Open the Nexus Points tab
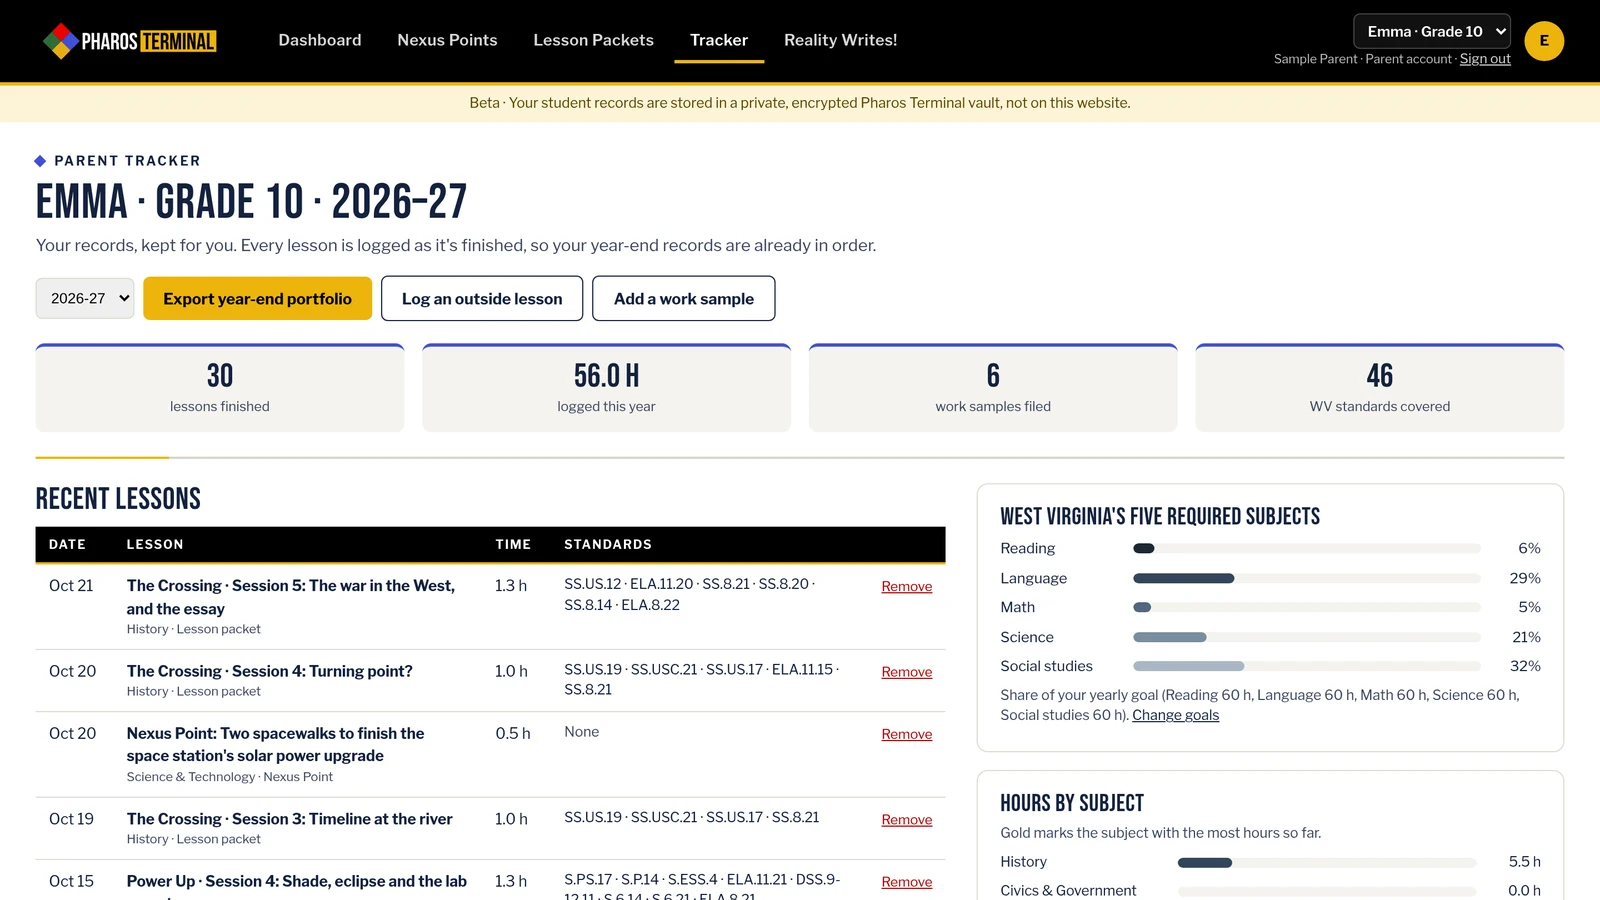Viewport: 1600px width, 900px height. [447, 40]
